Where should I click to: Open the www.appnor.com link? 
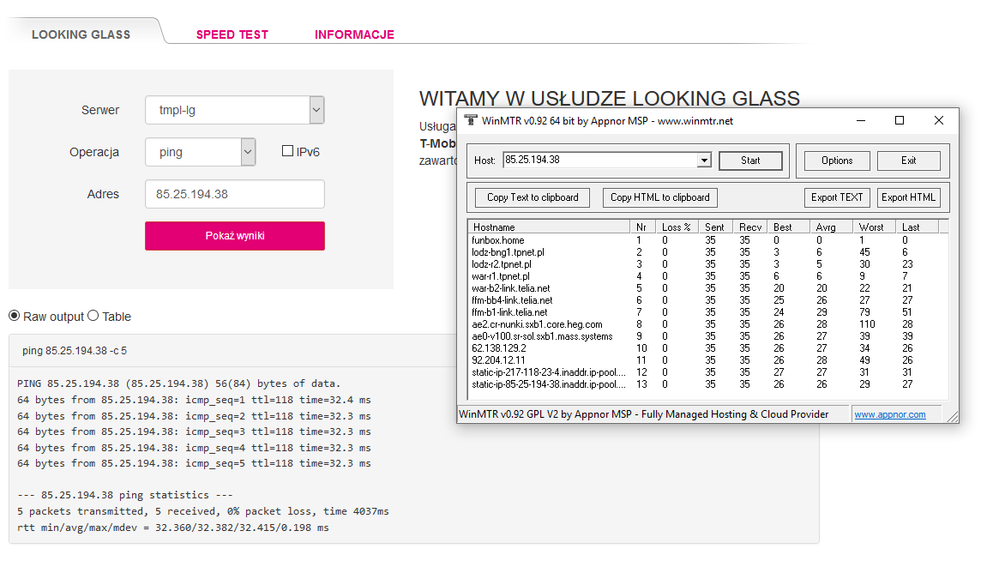coord(889,414)
